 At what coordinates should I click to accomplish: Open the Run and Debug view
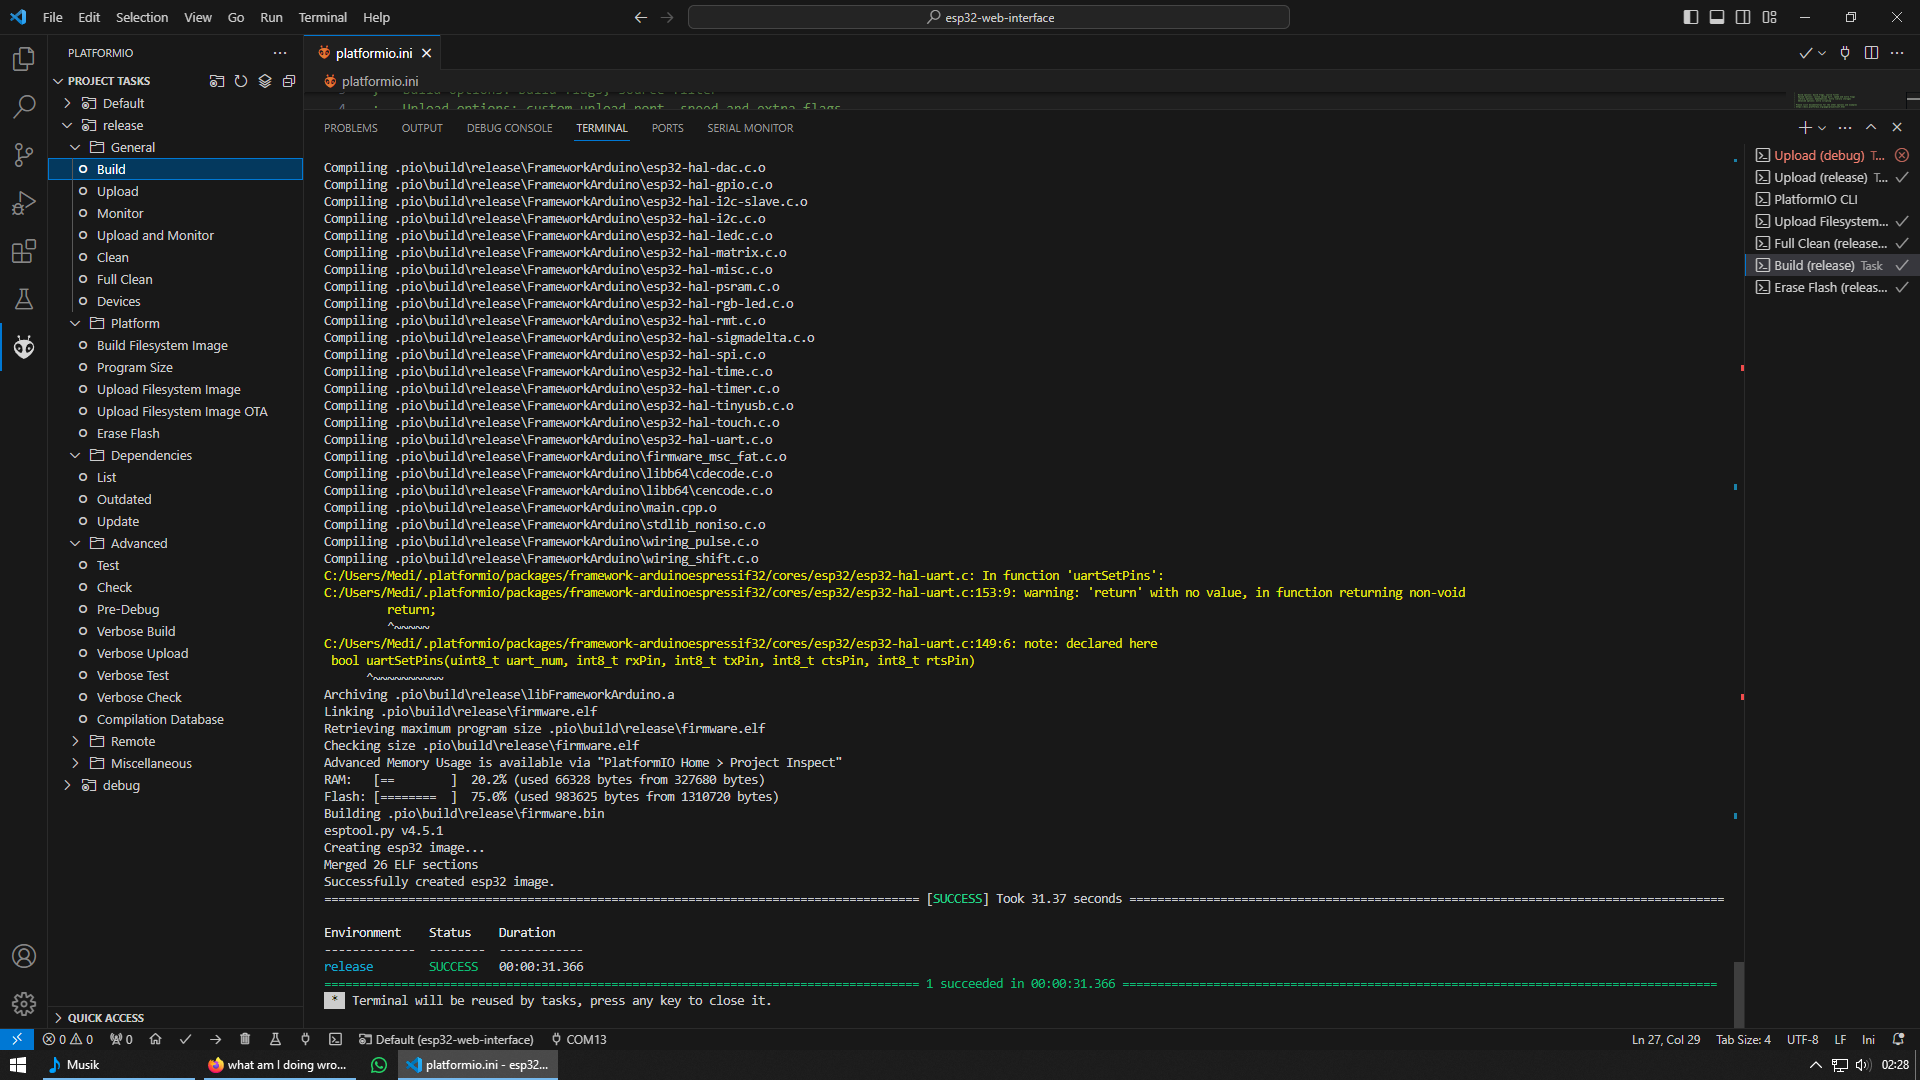(x=24, y=203)
